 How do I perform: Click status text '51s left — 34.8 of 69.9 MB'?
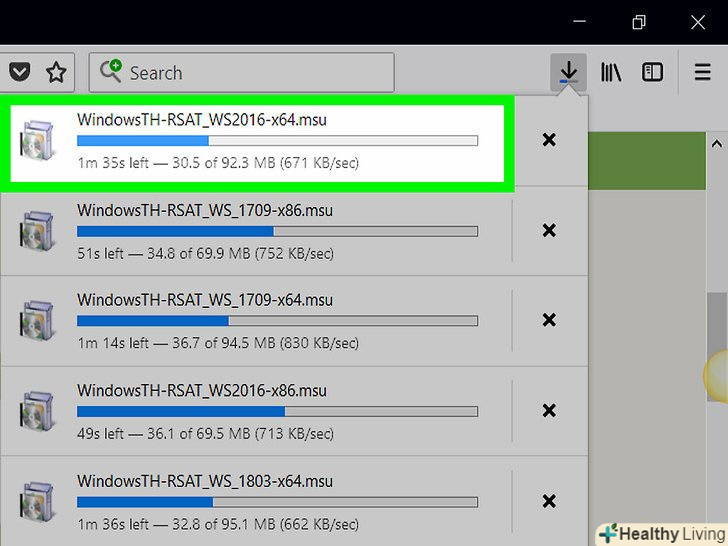(x=164, y=254)
